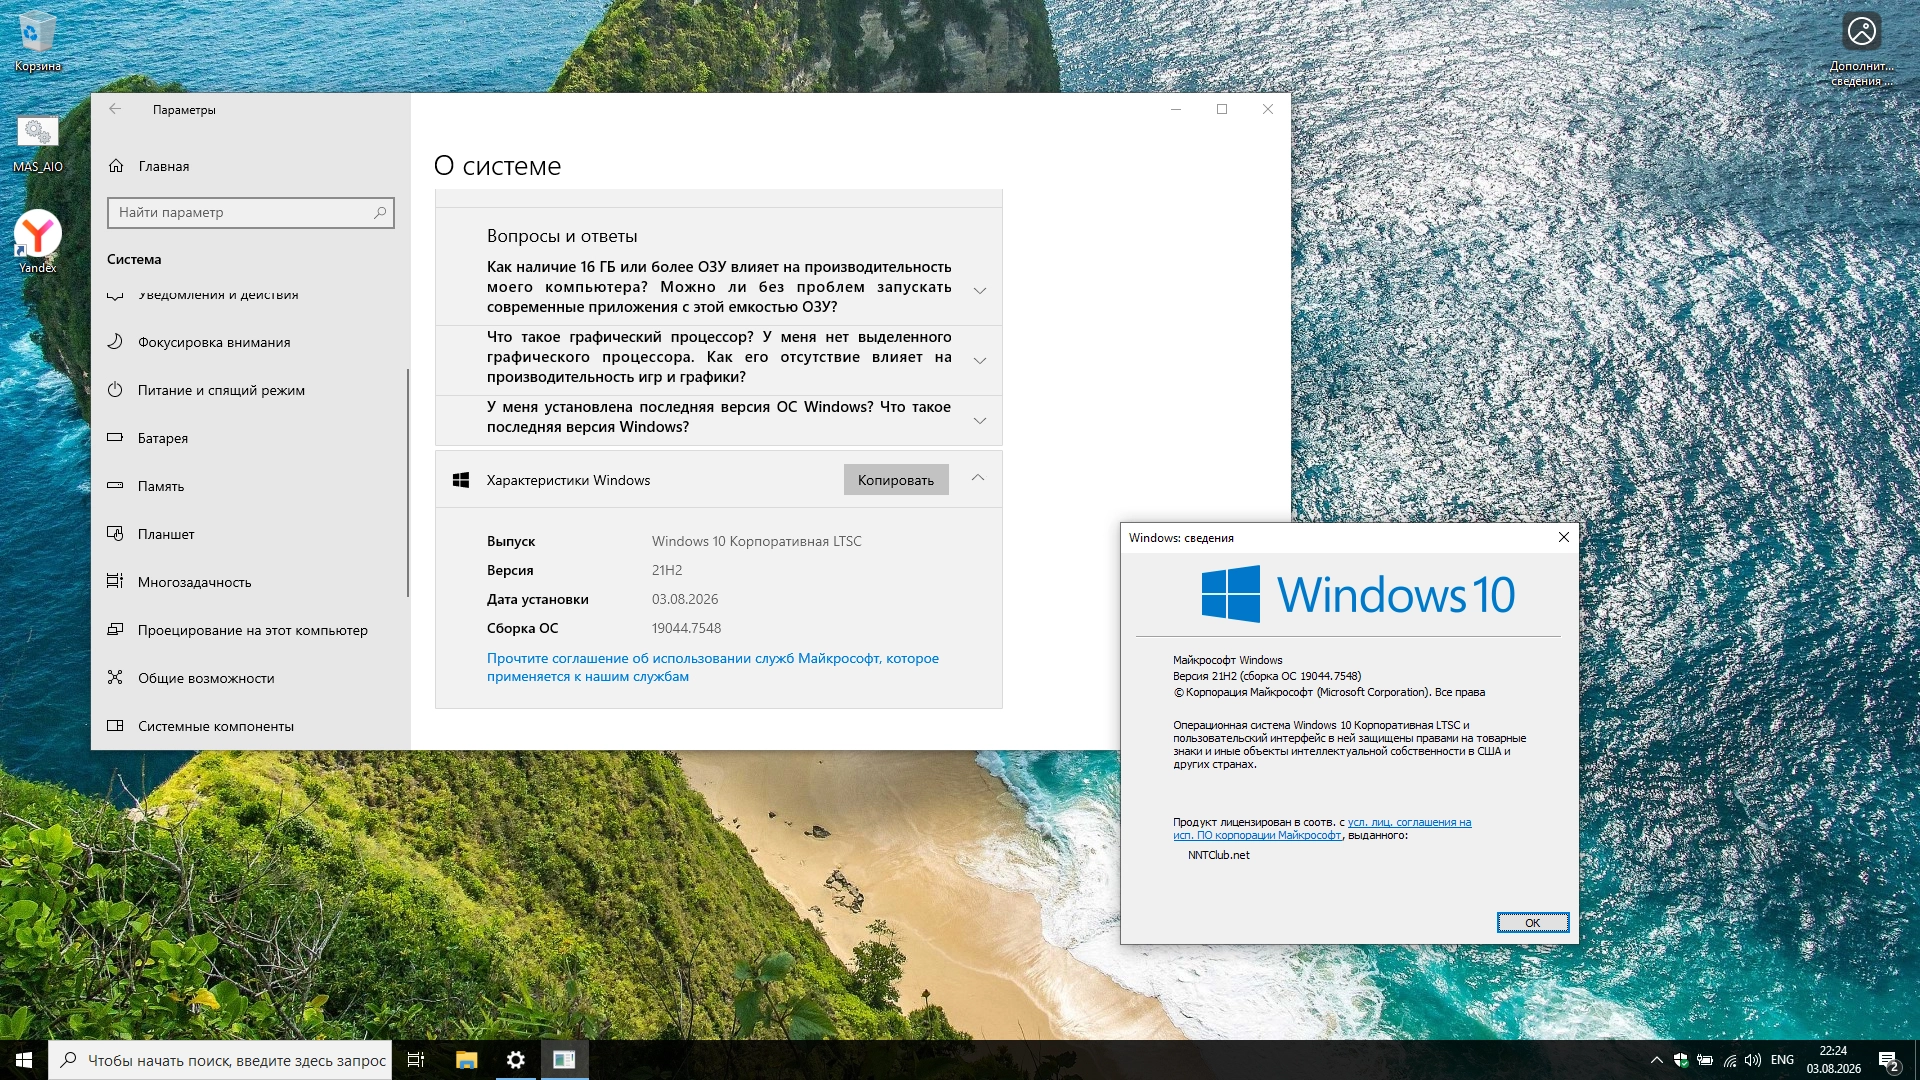The image size is (1920, 1080).
Task: Click the taskbar search box
Action: 220,1060
